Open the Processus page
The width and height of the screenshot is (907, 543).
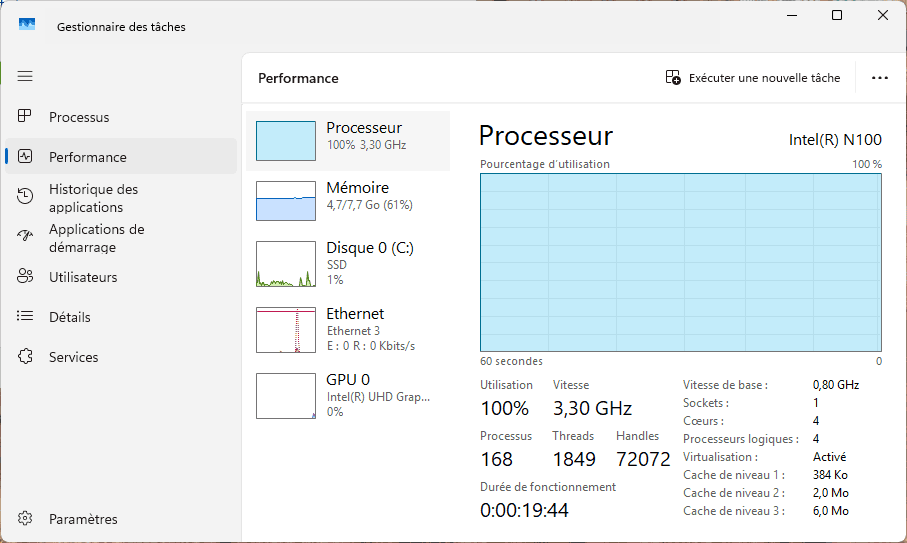pyautogui.click(x=121, y=117)
